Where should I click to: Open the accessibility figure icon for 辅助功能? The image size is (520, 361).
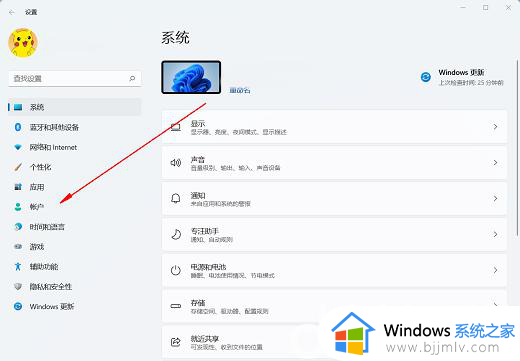18,266
